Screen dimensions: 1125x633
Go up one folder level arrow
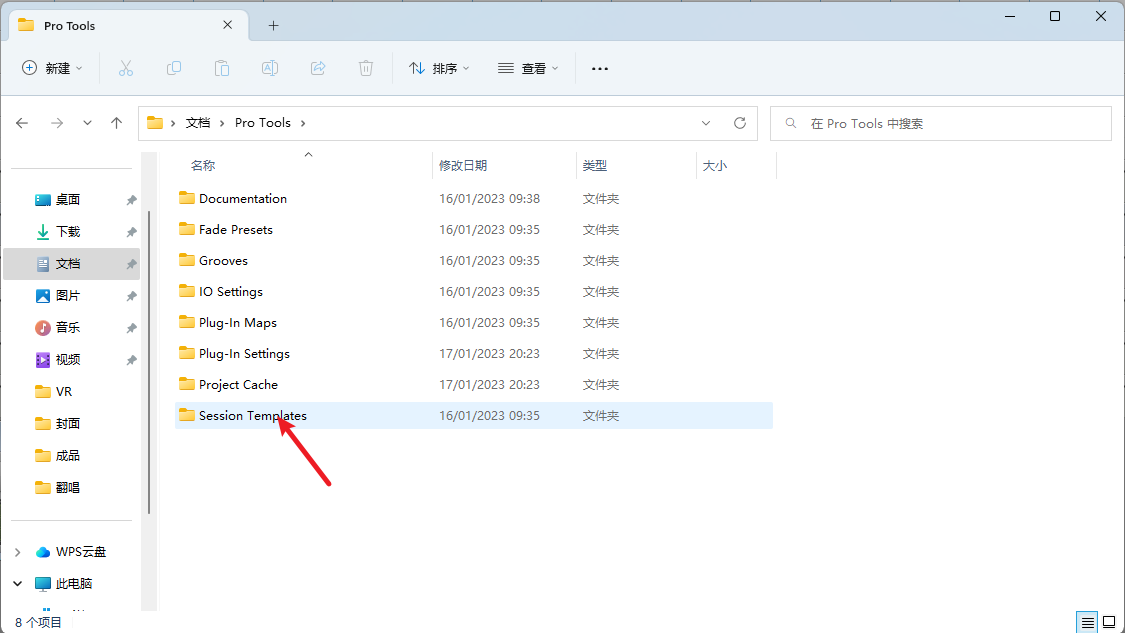(x=116, y=123)
